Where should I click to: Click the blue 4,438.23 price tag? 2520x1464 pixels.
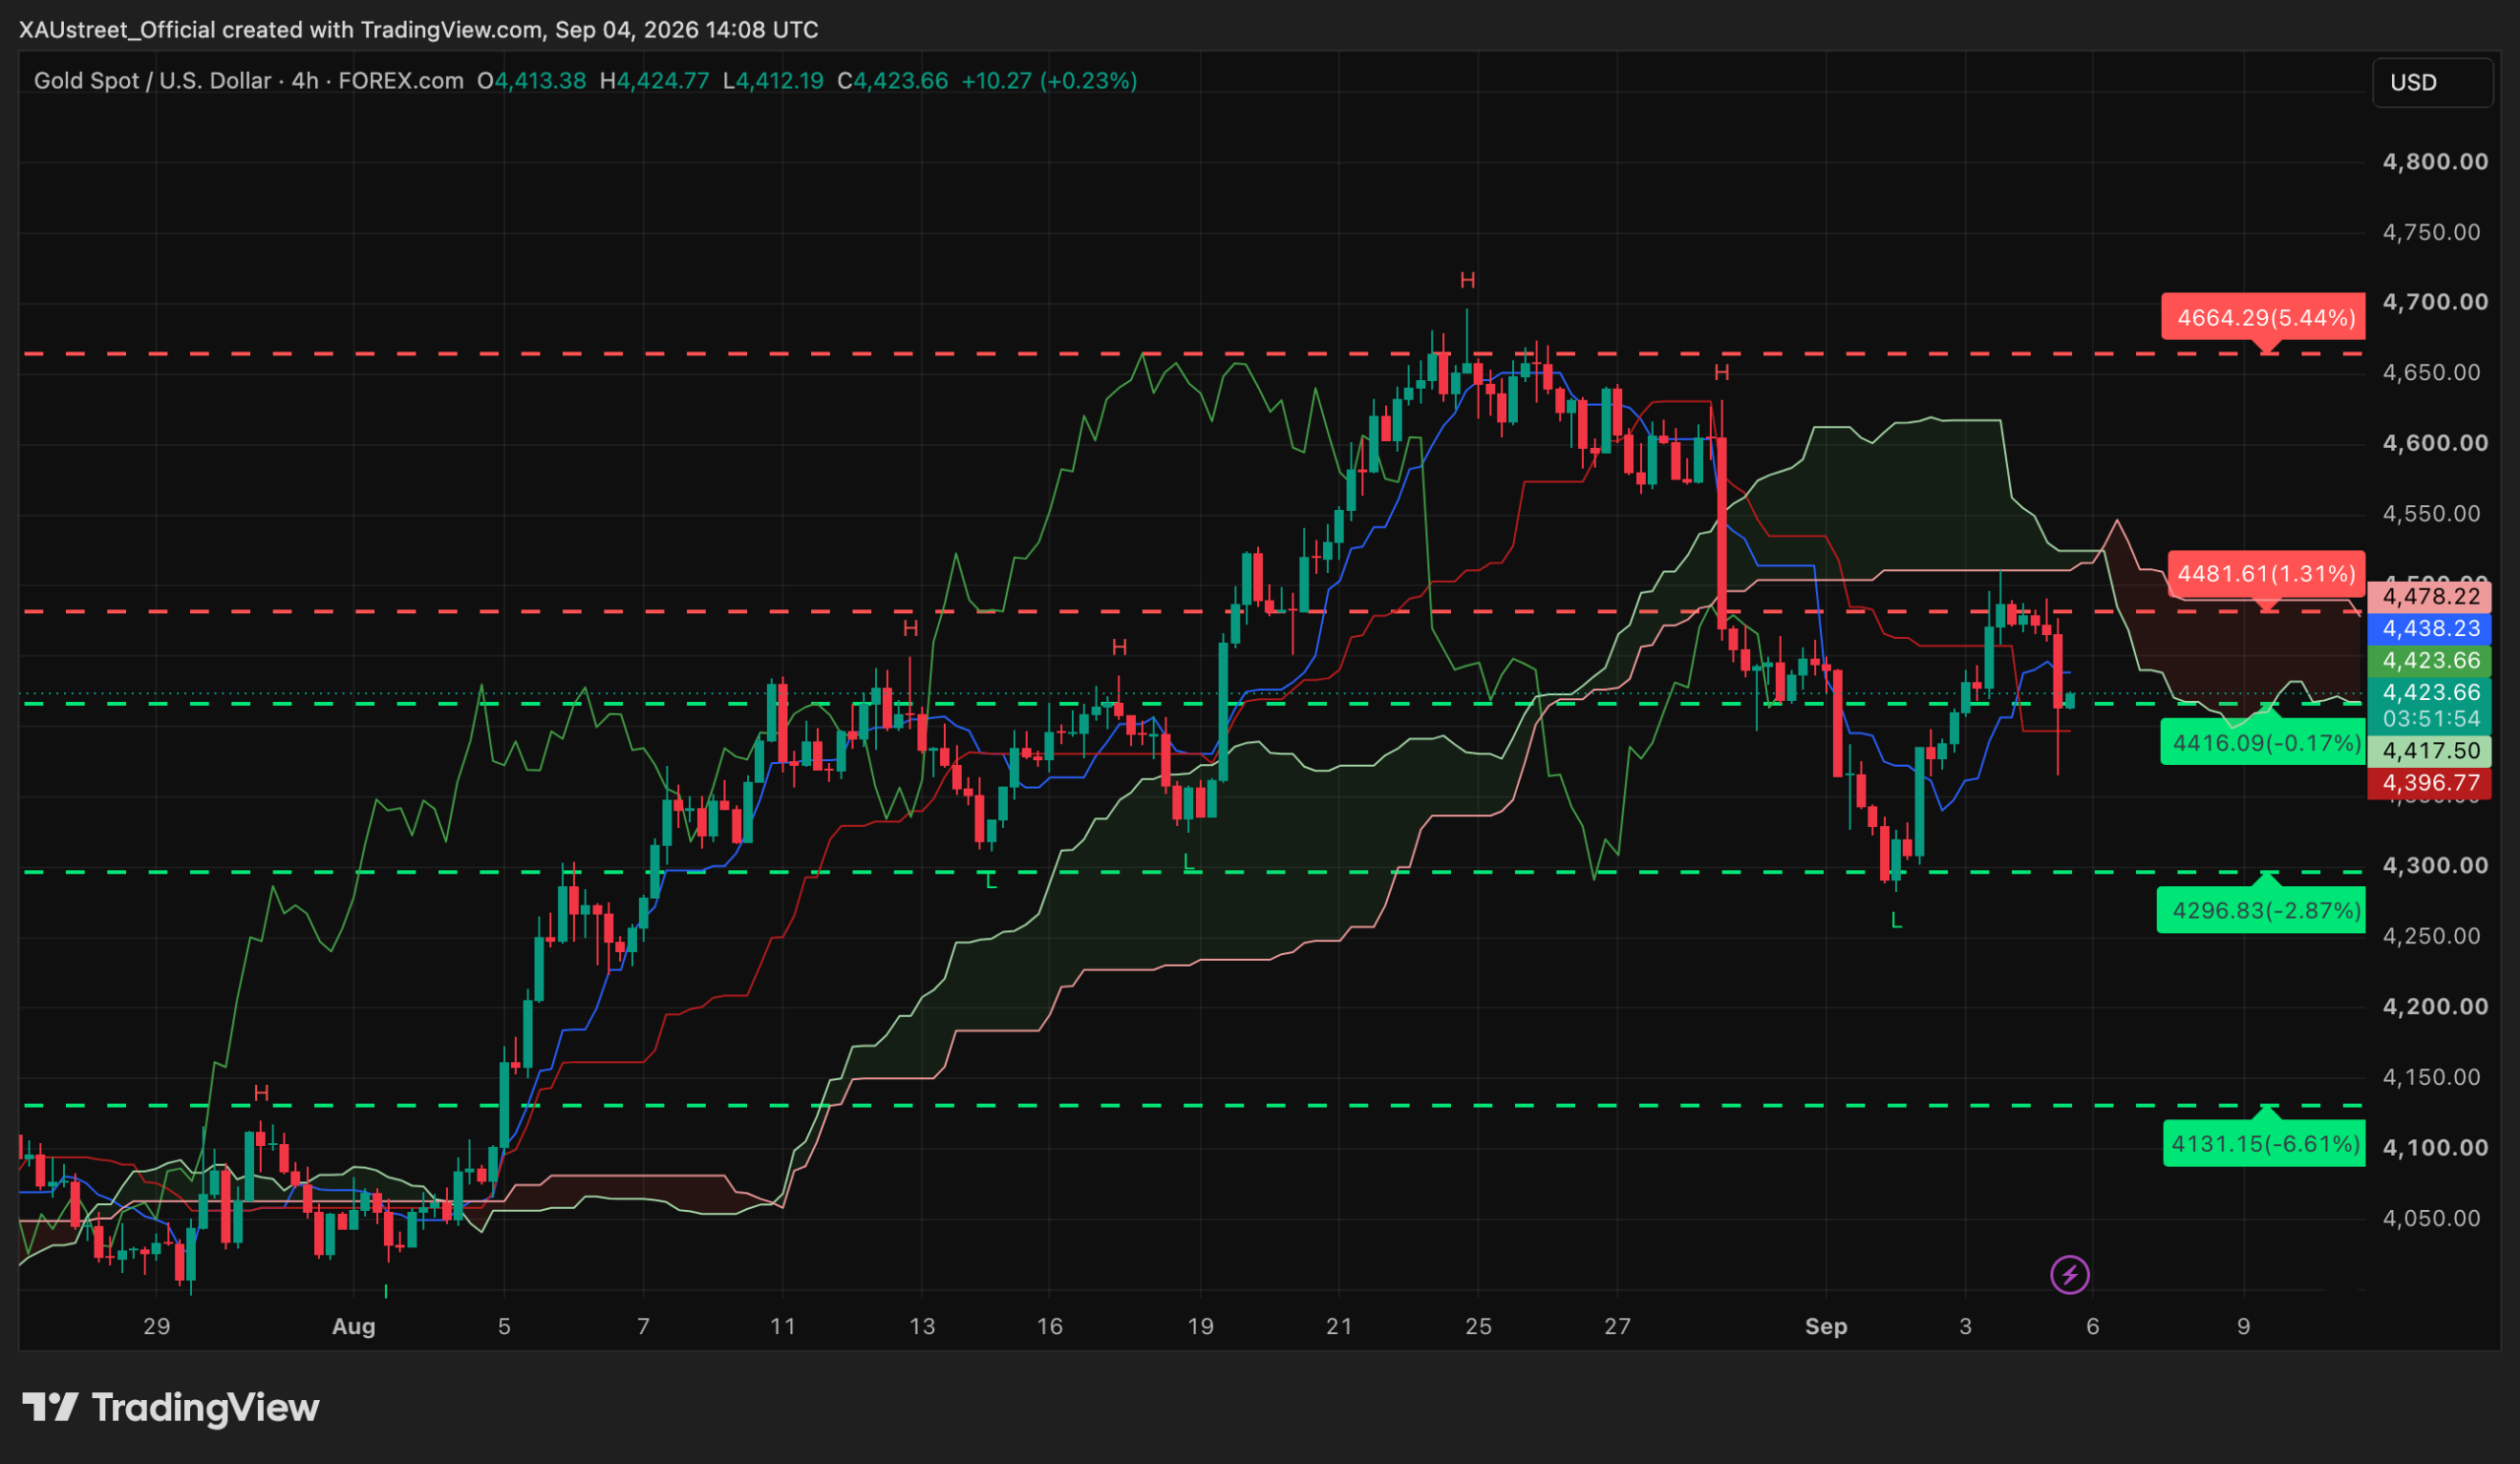point(2430,629)
